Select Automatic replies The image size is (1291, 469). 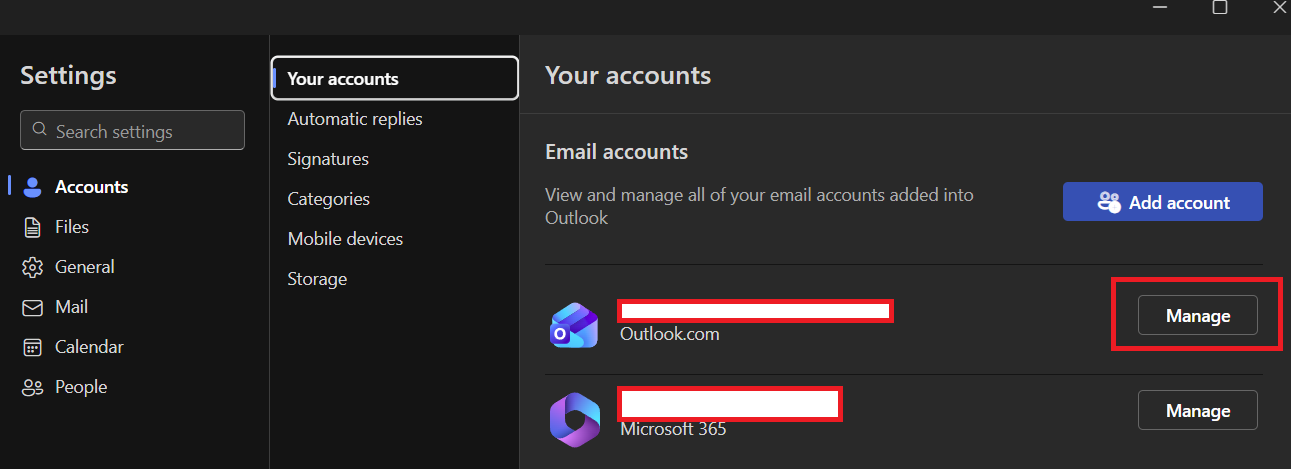click(355, 119)
